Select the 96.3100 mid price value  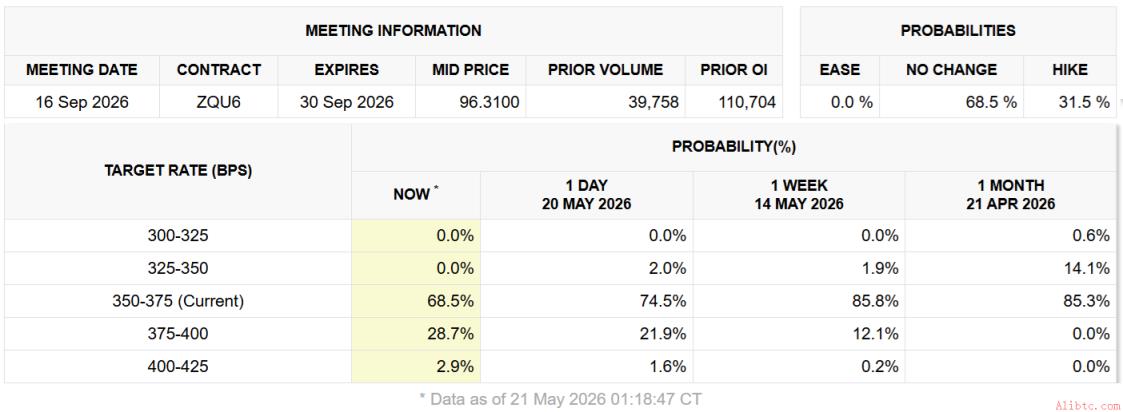point(488,102)
